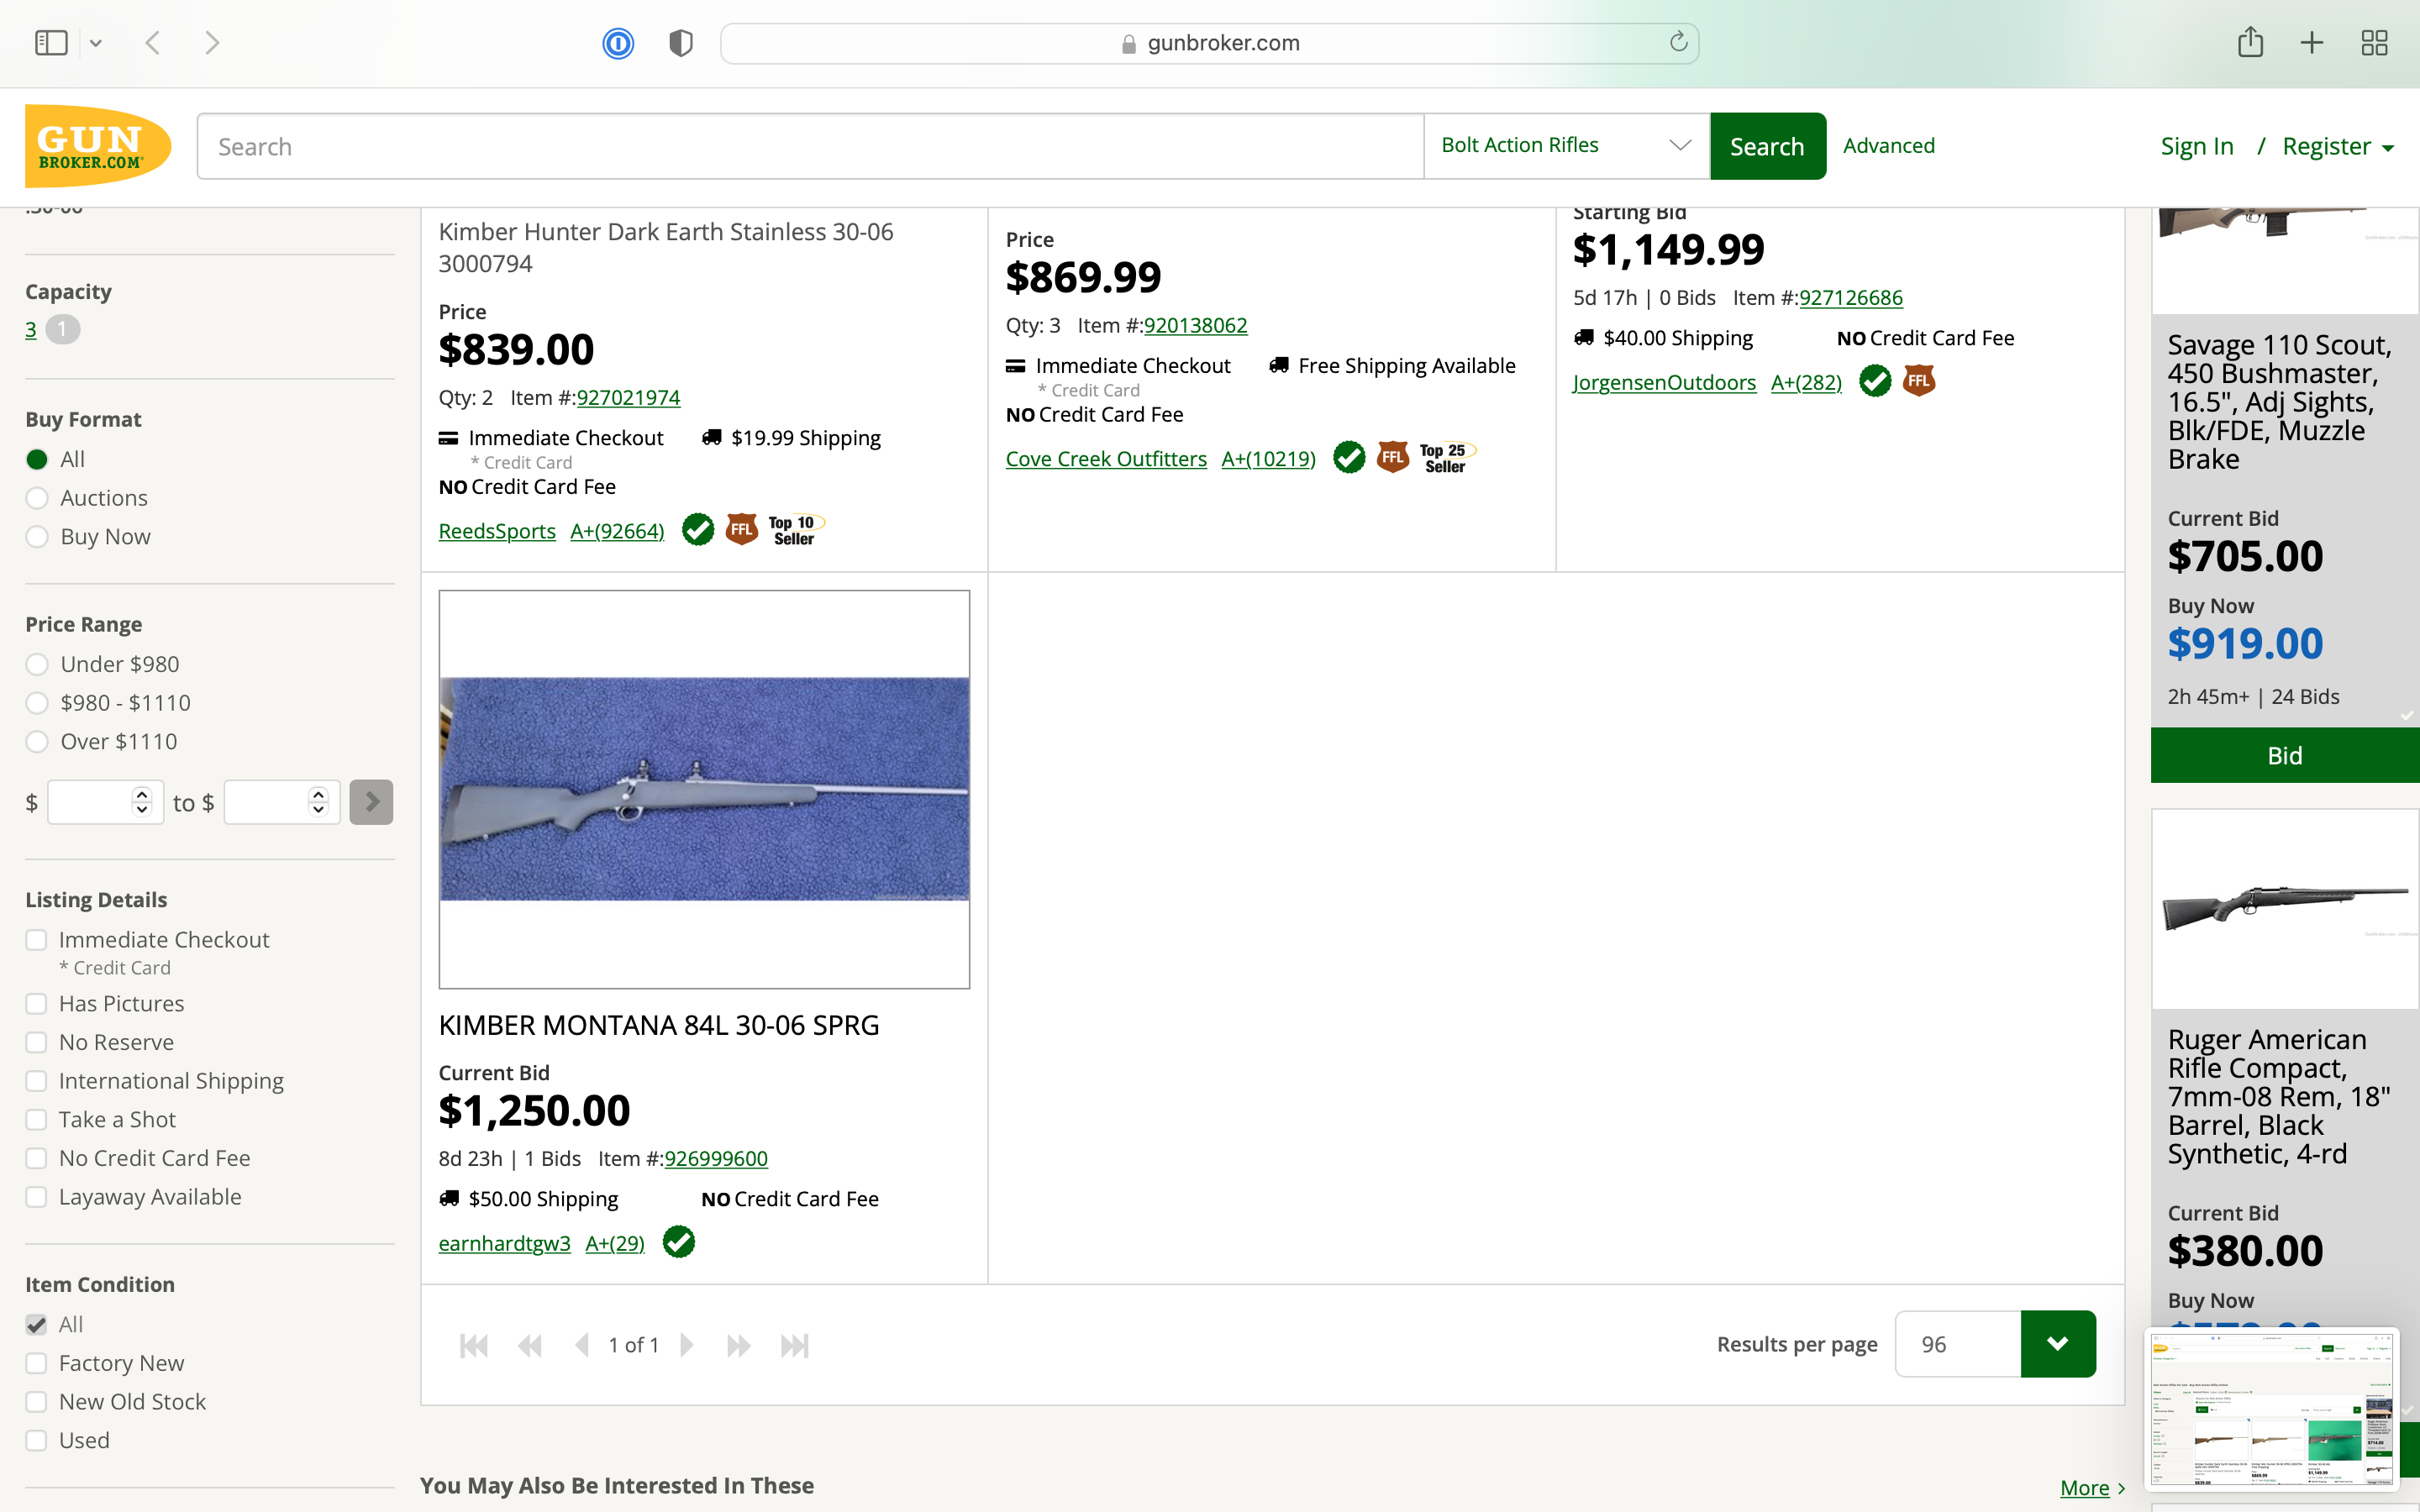The image size is (2420, 1512).
Task: Click Sign In link
Action: 2197,147
